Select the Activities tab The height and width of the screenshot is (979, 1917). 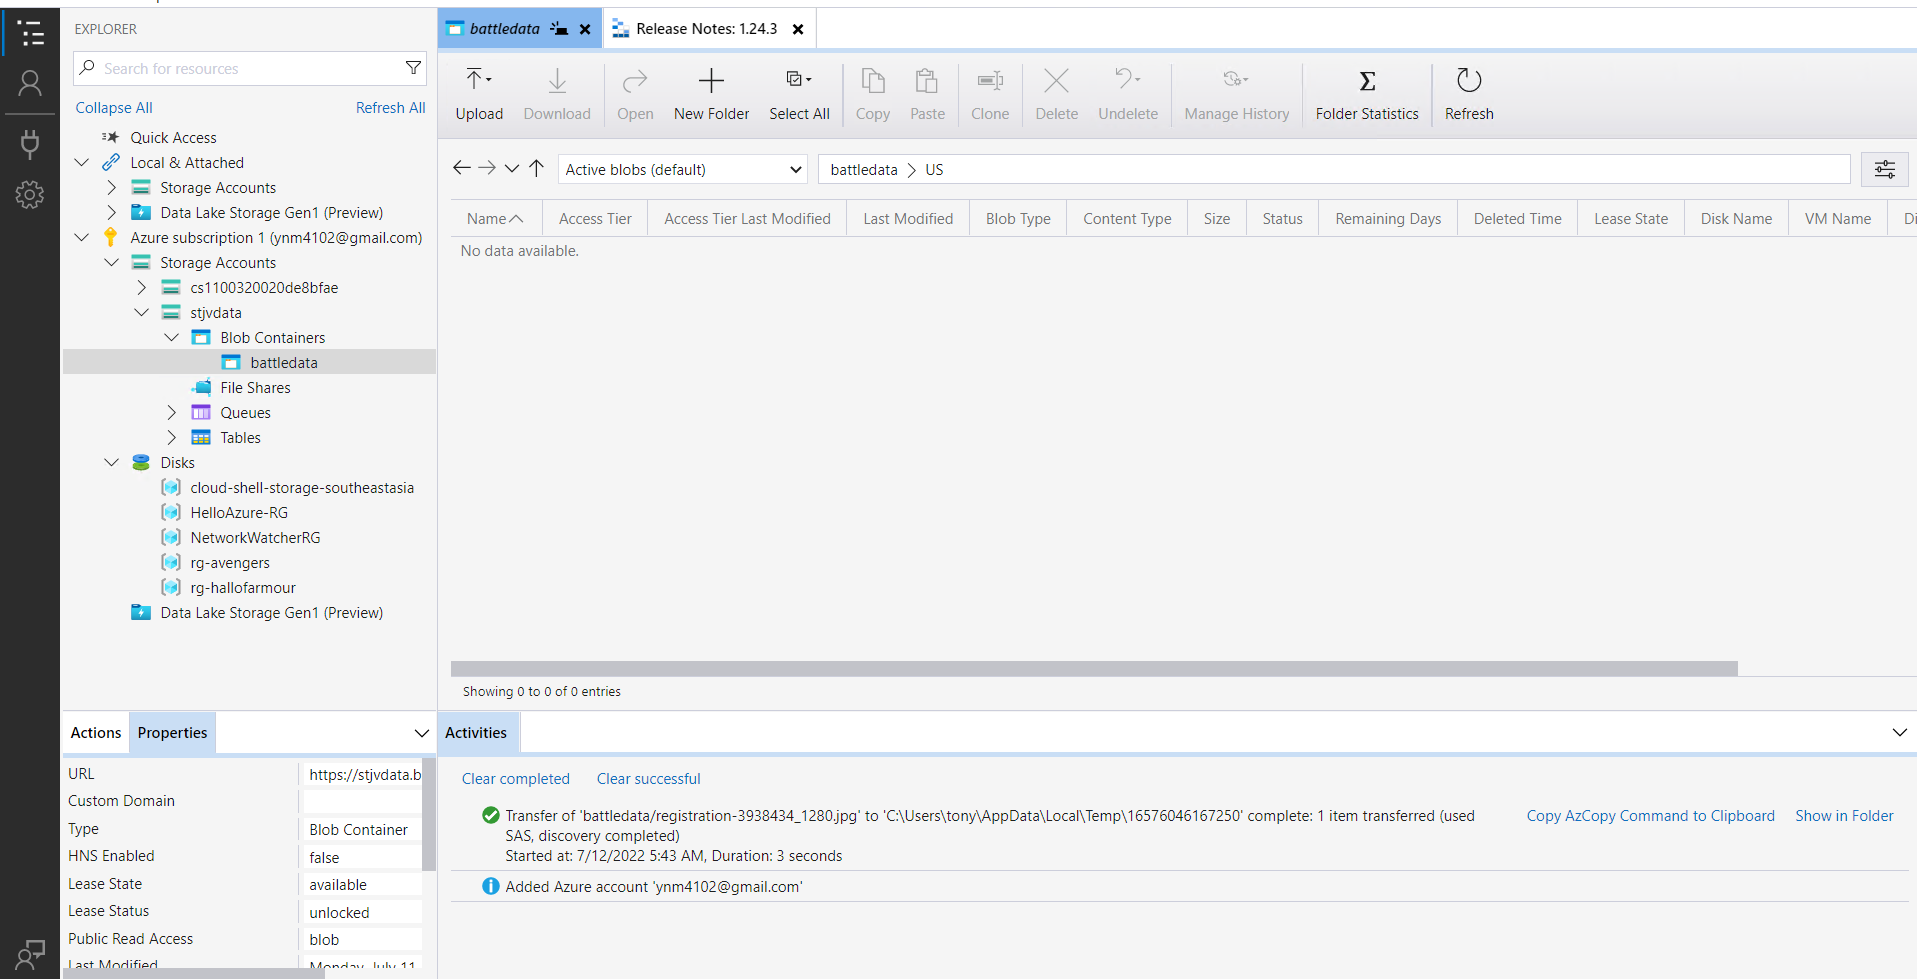[x=476, y=733]
